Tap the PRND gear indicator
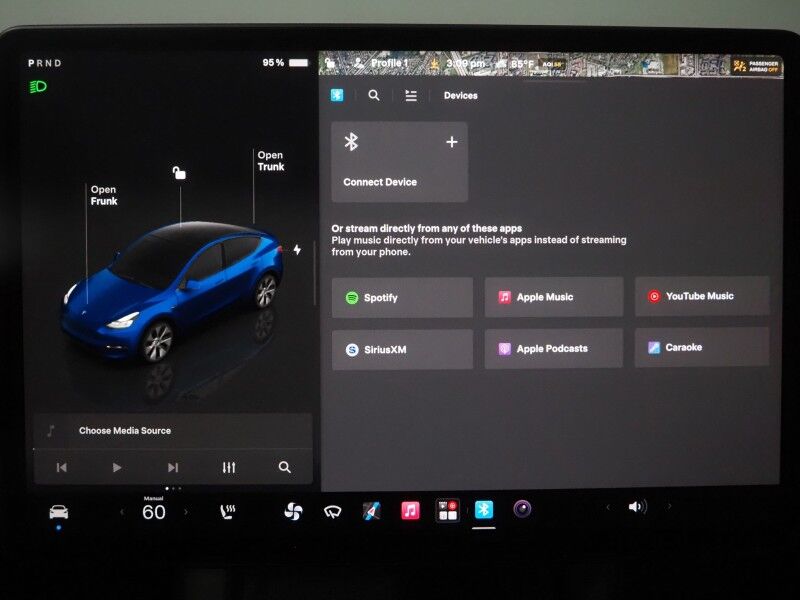Viewport: 800px width, 600px height. pos(45,63)
